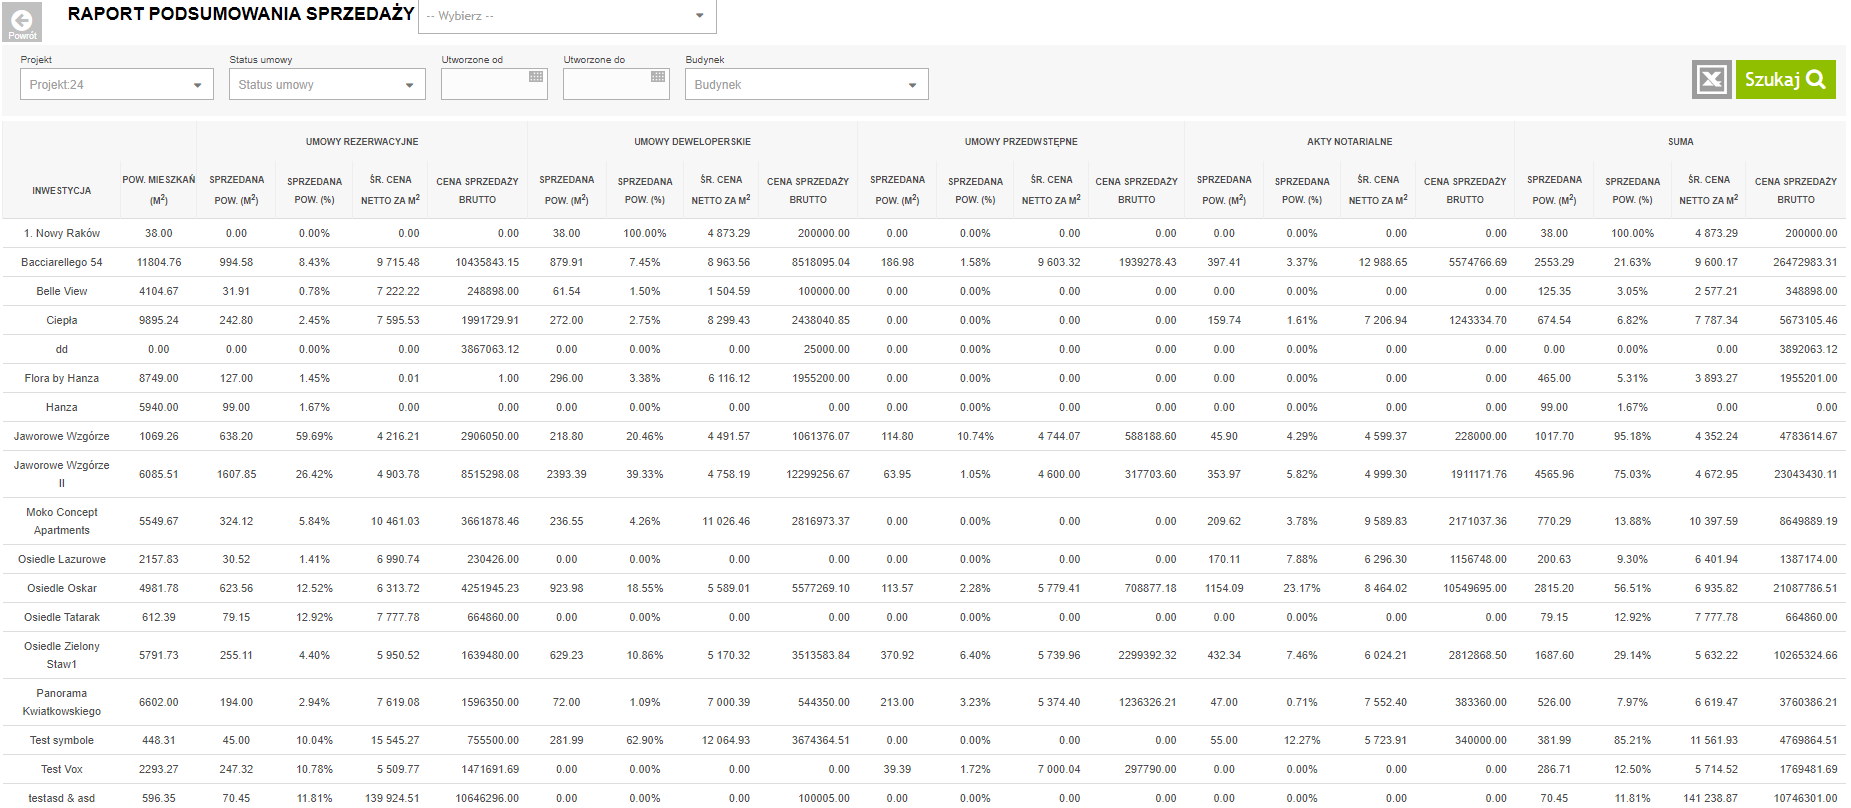Screen dimensions: 1851x808
Task: Open the Projekt dropdown
Action: point(117,84)
